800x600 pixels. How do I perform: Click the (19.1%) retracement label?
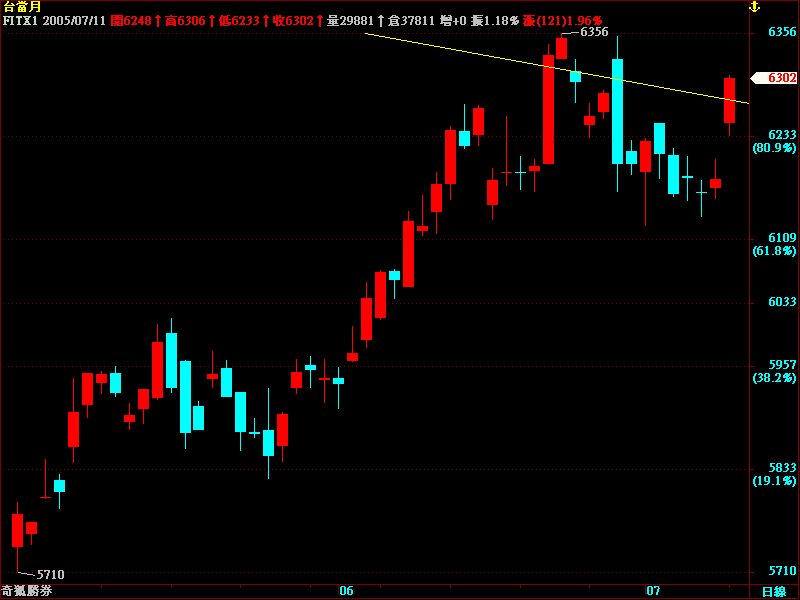pyautogui.click(x=774, y=481)
